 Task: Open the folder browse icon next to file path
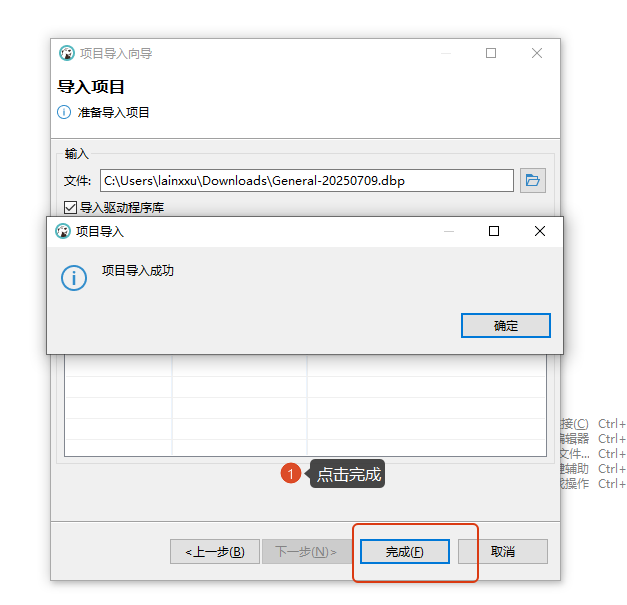[x=533, y=180]
